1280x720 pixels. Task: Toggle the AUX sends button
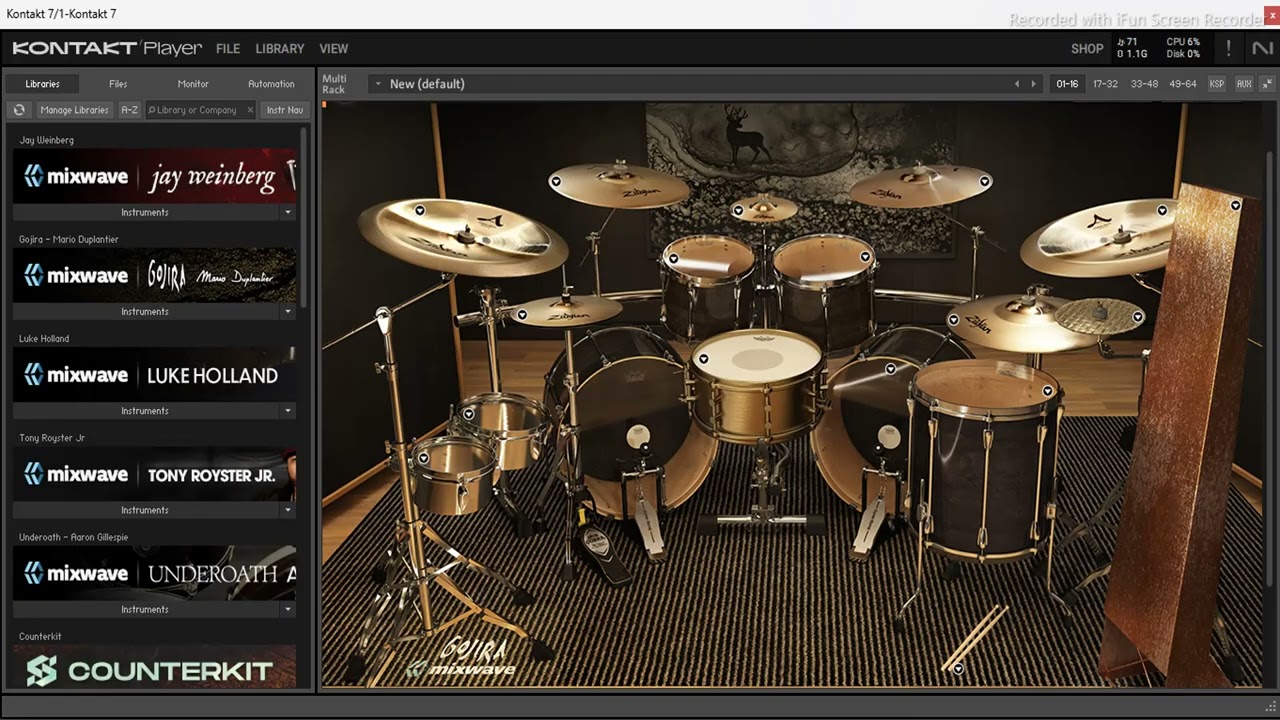(1244, 84)
